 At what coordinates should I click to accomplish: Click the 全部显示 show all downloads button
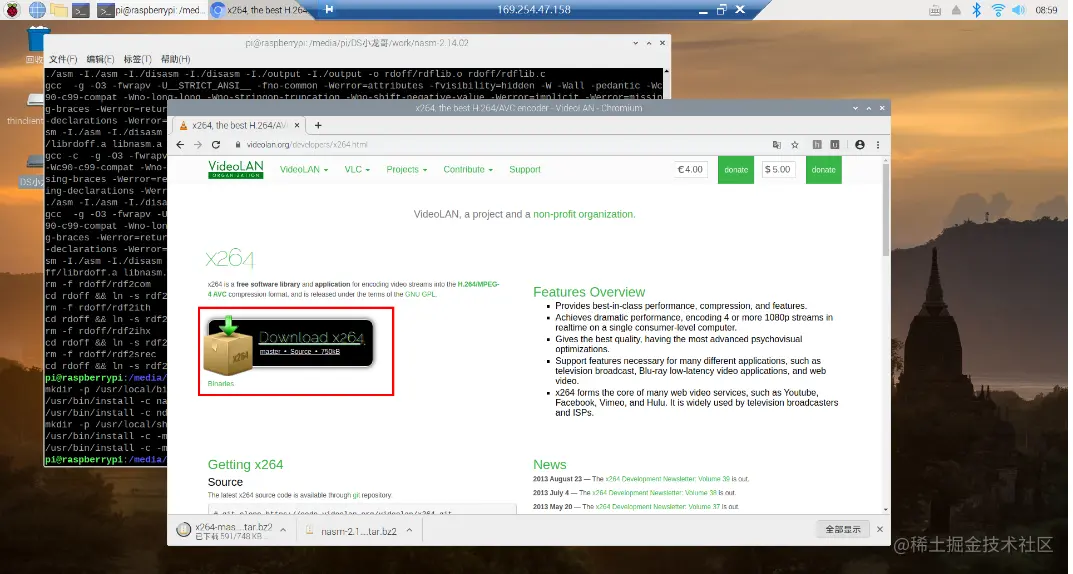[842, 530]
